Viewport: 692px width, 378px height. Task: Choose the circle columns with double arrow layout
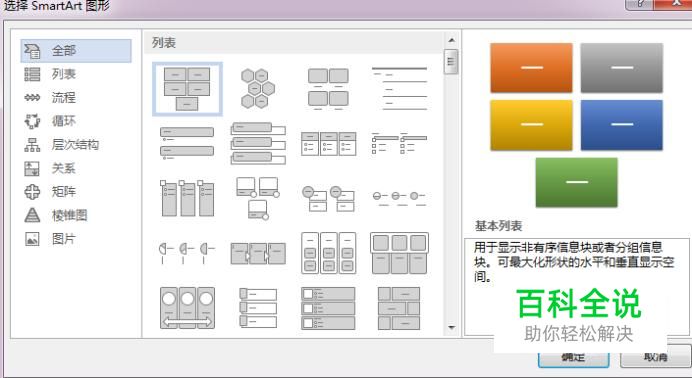coord(187,308)
